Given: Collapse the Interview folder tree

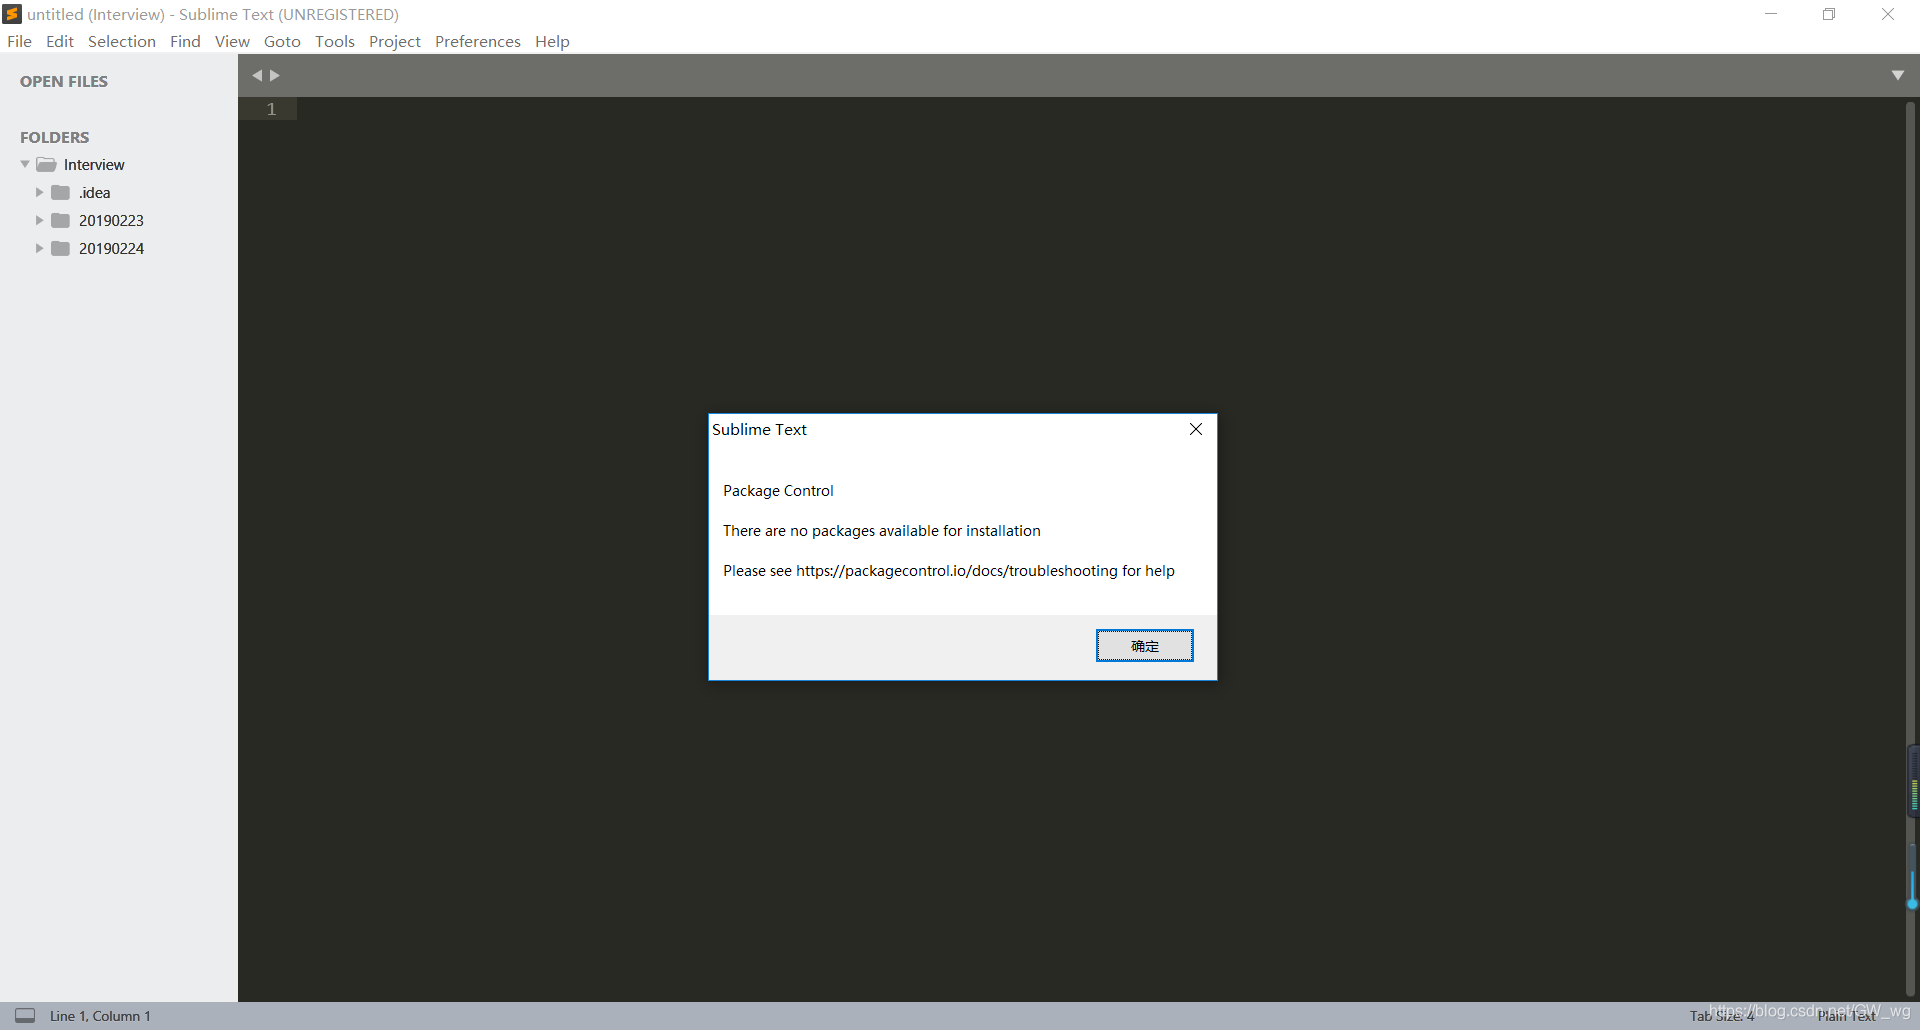Looking at the screenshot, I should click(25, 164).
